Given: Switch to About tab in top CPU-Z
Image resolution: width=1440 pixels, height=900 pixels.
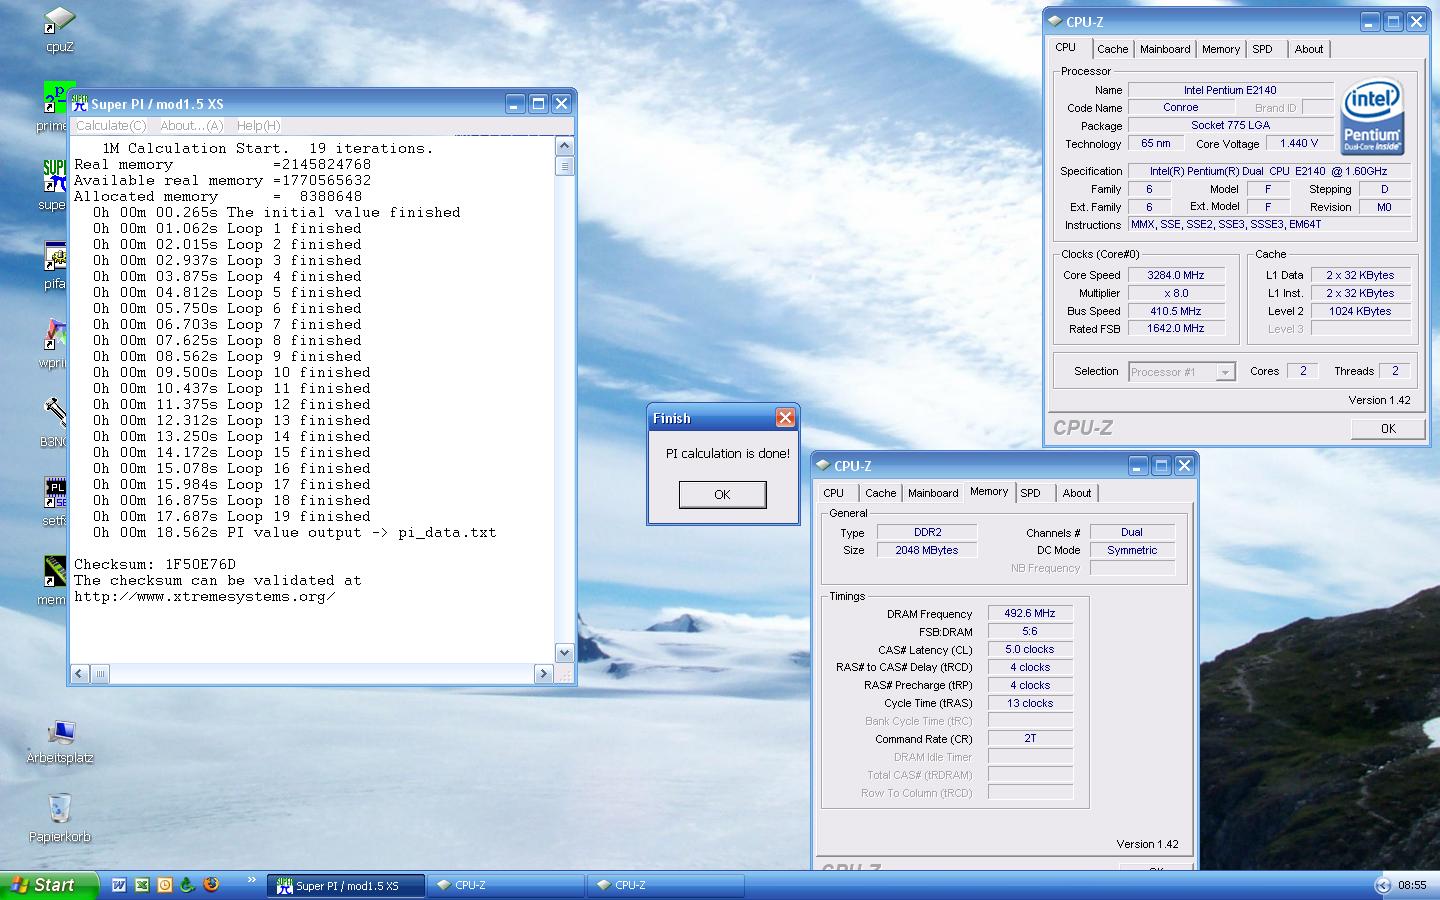Looking at the screenshot, I should (1309, 49).
